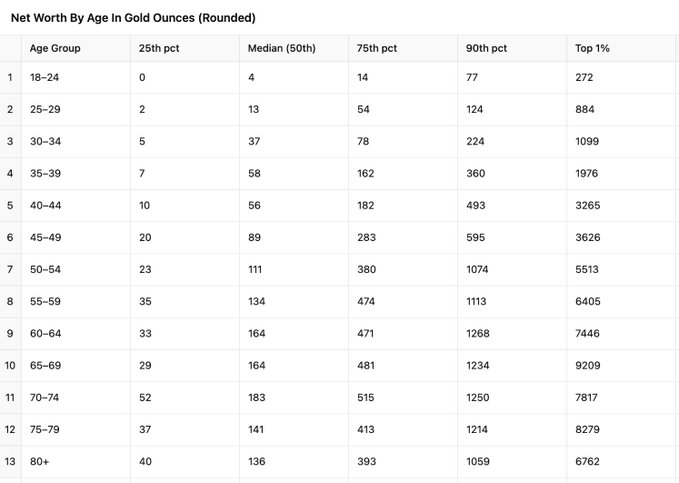Click the 90th pct column header
The height and width of the screenshot is (483, 679).
486,48
